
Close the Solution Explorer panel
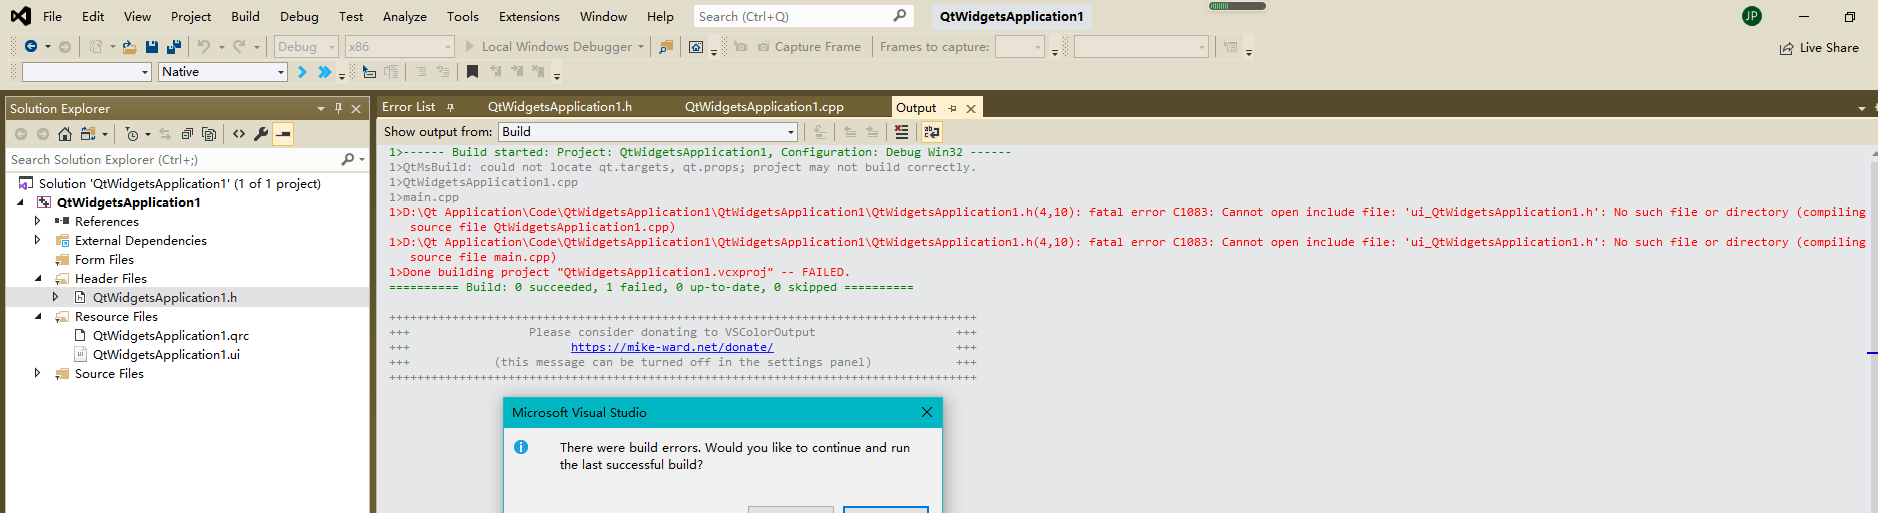click(x=356, y=108)
